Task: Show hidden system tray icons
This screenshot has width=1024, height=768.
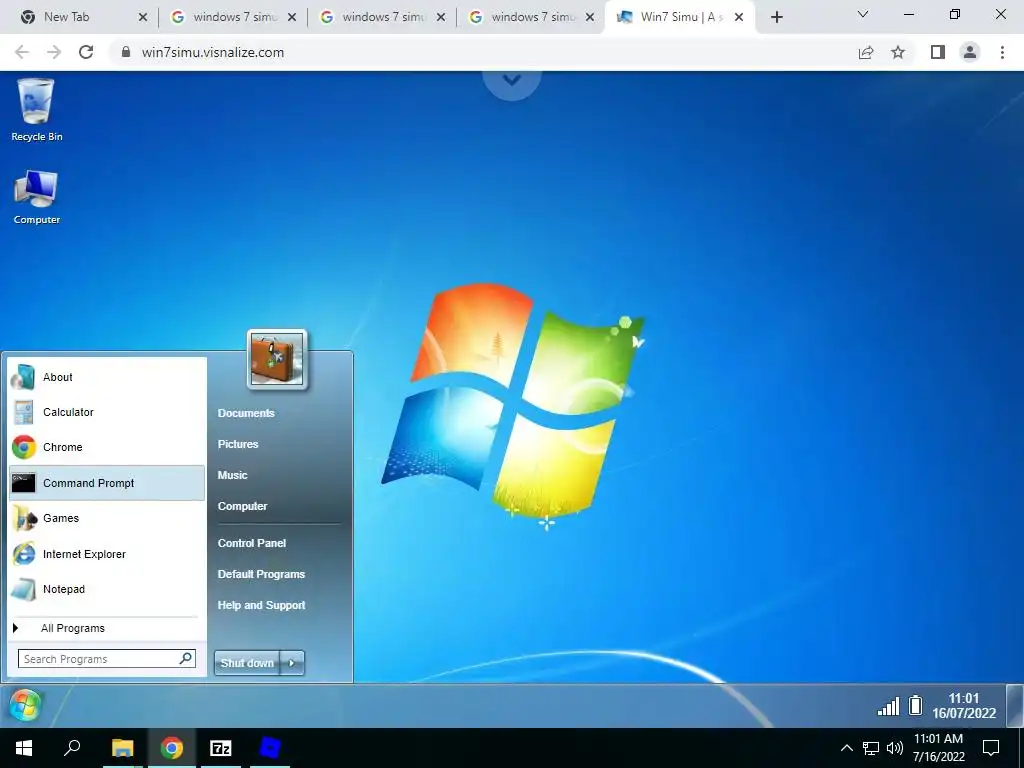Action: (846, 748)
